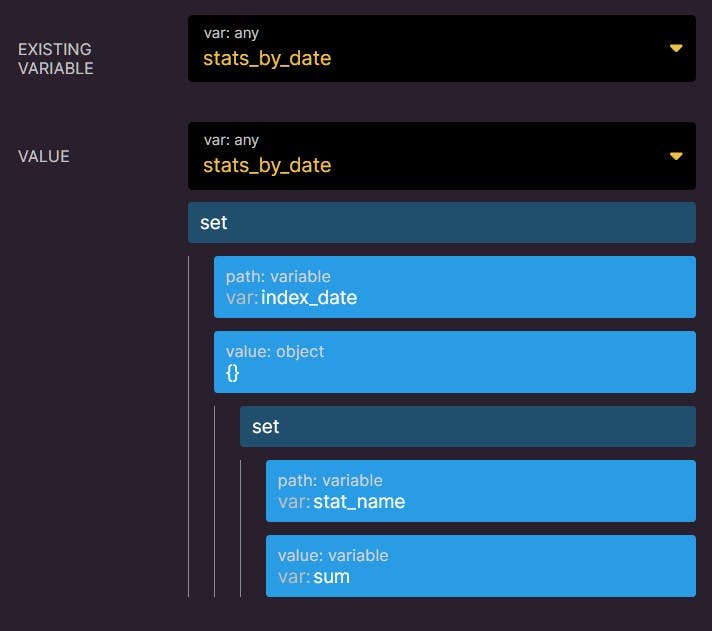Click the sum variable name

[331, 577]
